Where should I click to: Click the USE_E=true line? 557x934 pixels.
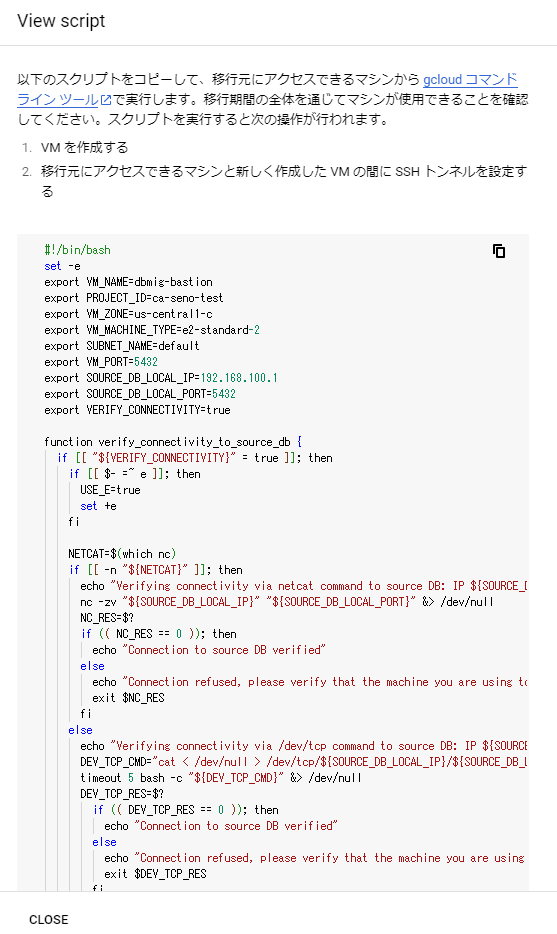point(110,490)
